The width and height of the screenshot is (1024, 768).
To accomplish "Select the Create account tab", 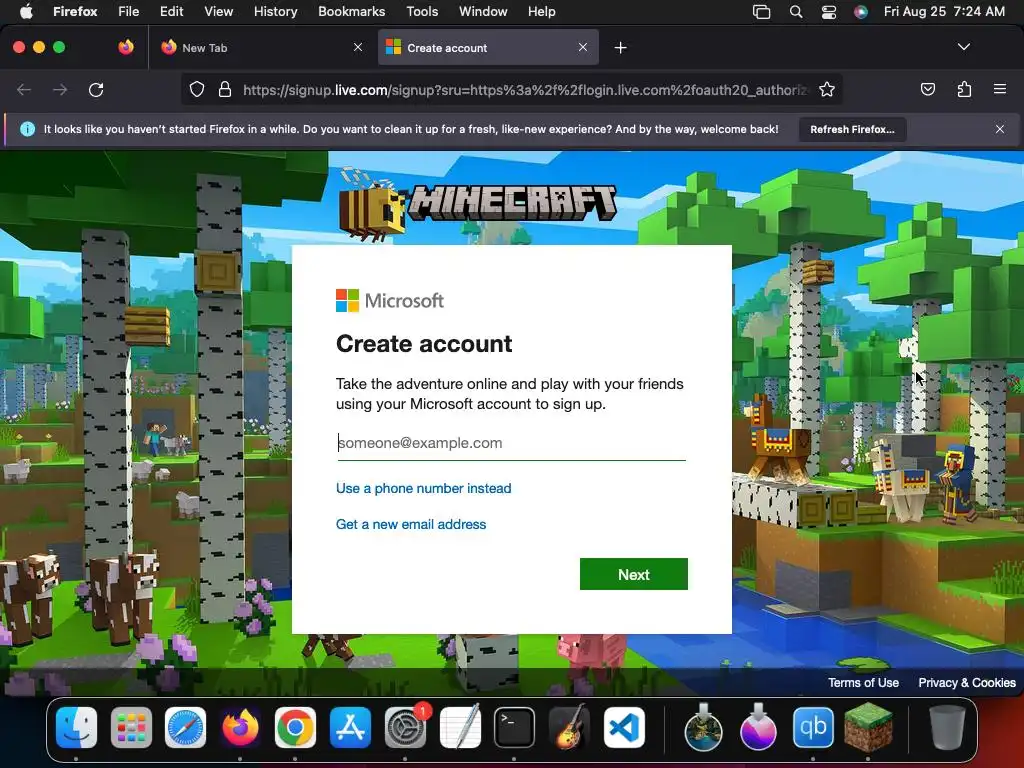I will tap(488, 48).
